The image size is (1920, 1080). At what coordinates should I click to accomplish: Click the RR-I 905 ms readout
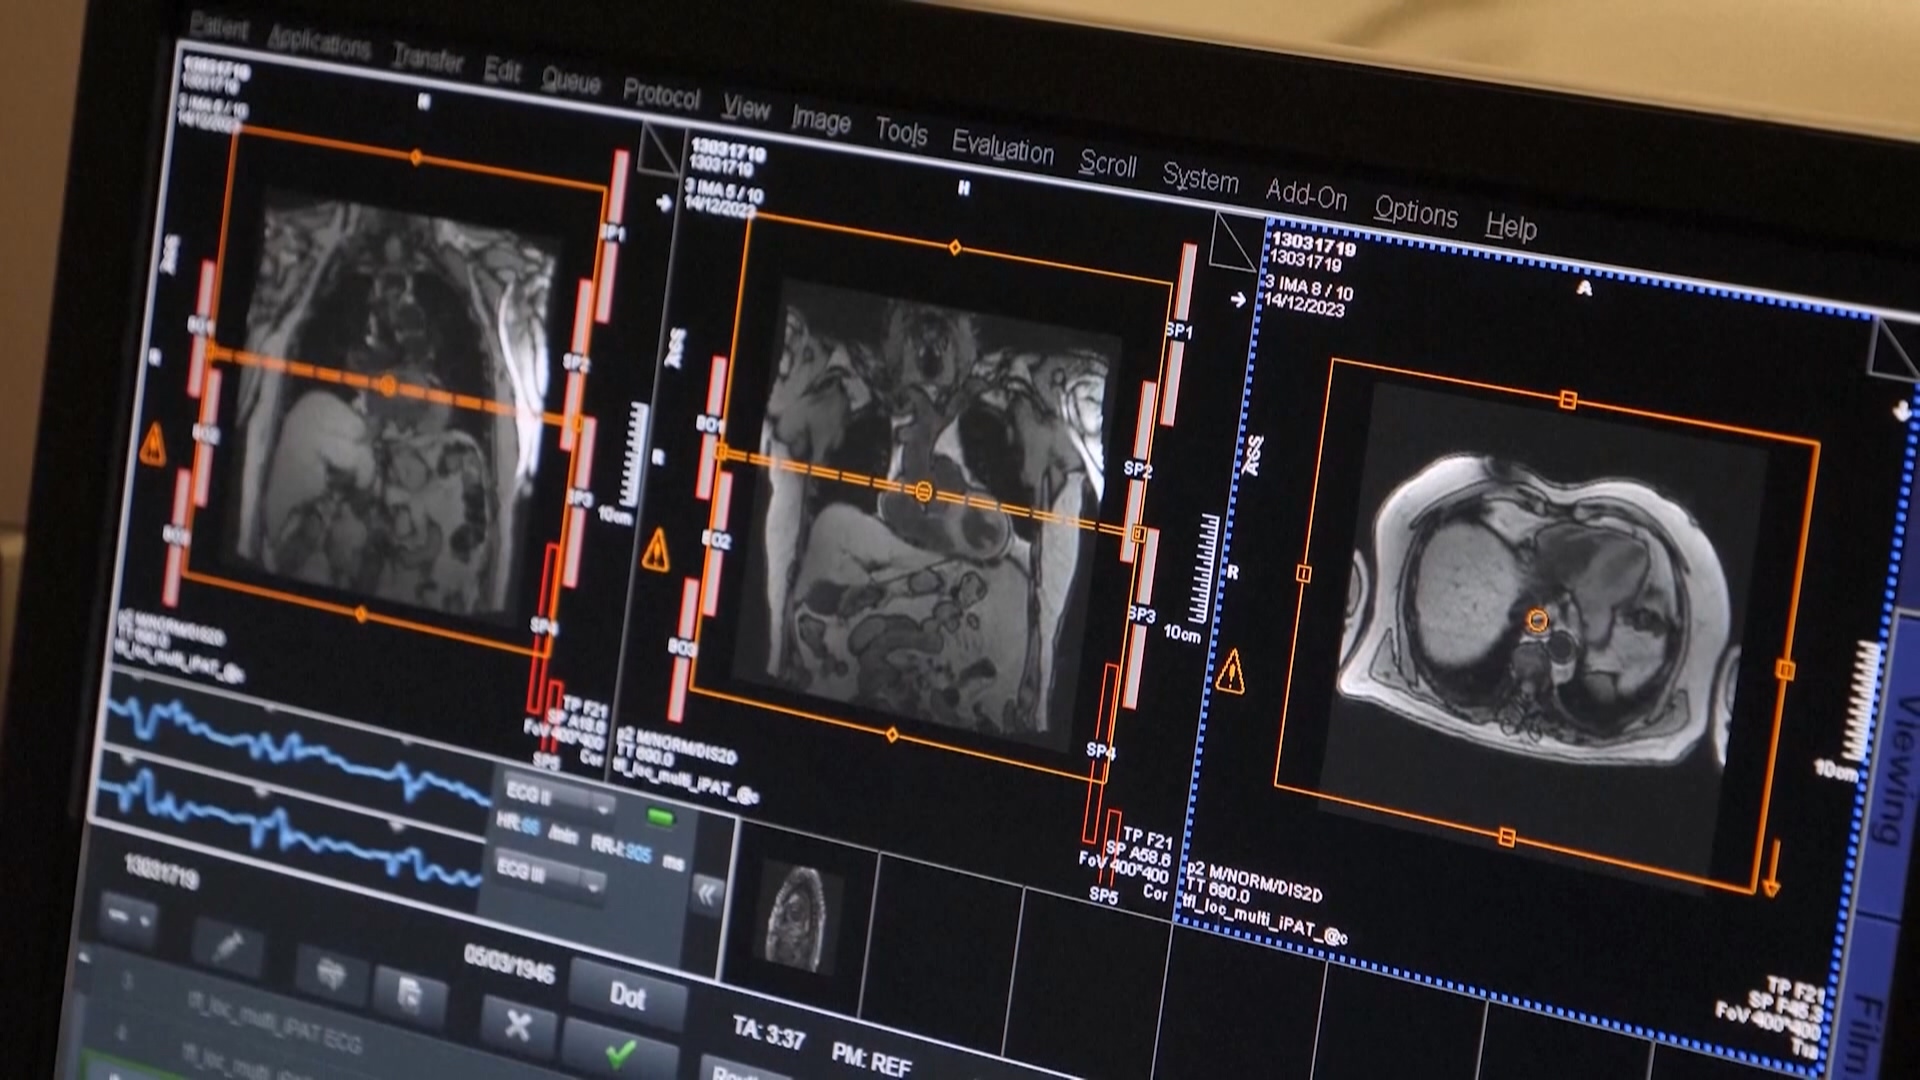tap(638, 851)
